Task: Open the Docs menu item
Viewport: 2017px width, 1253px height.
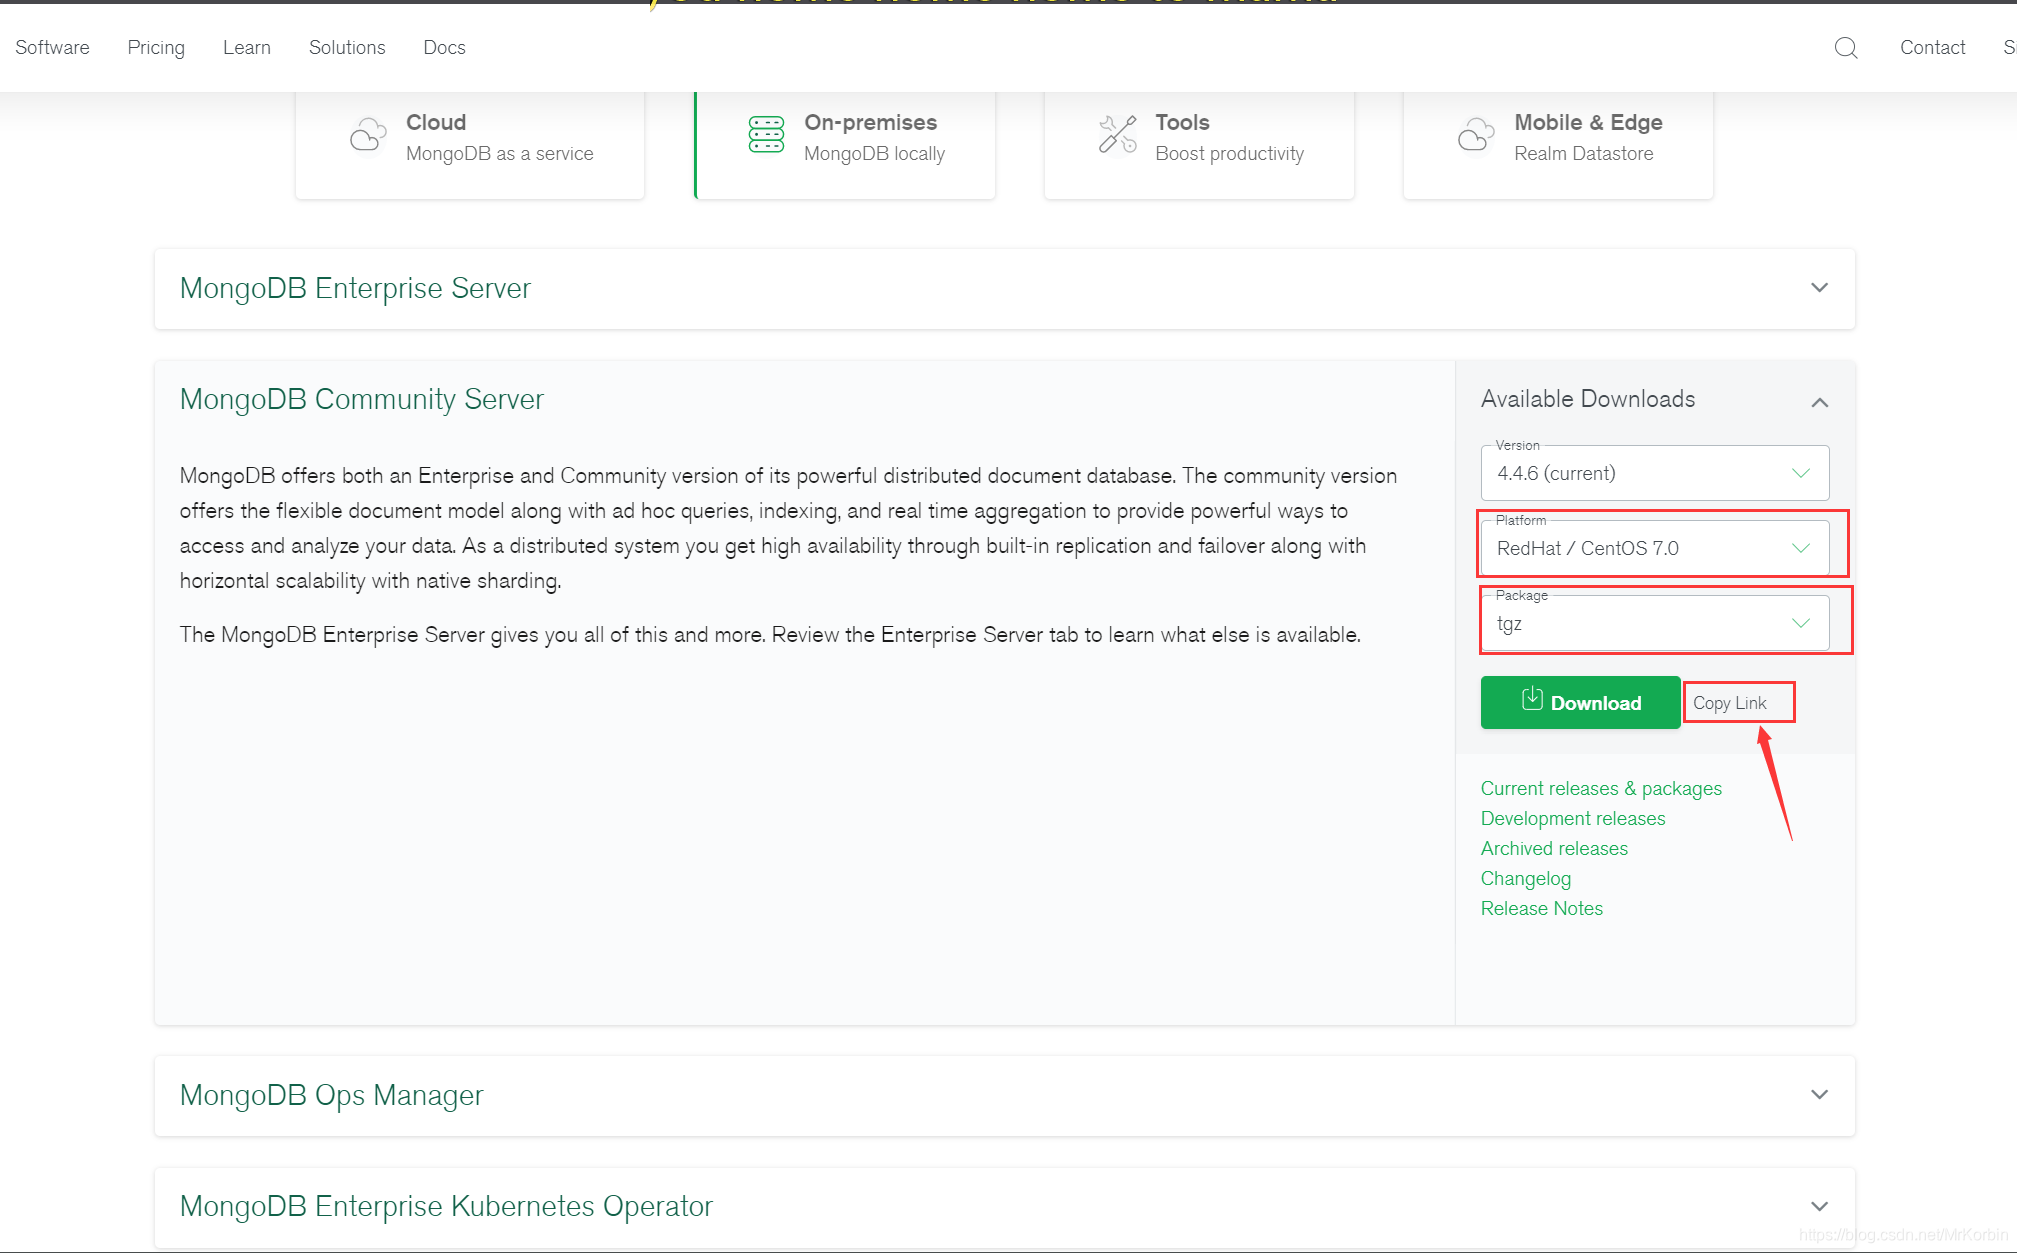Action: [444, 47]
